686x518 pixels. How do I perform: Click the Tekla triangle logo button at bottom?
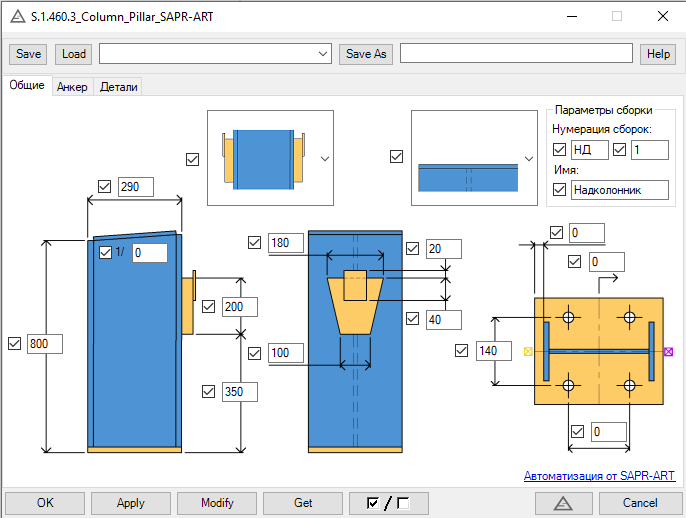(562, 503)
